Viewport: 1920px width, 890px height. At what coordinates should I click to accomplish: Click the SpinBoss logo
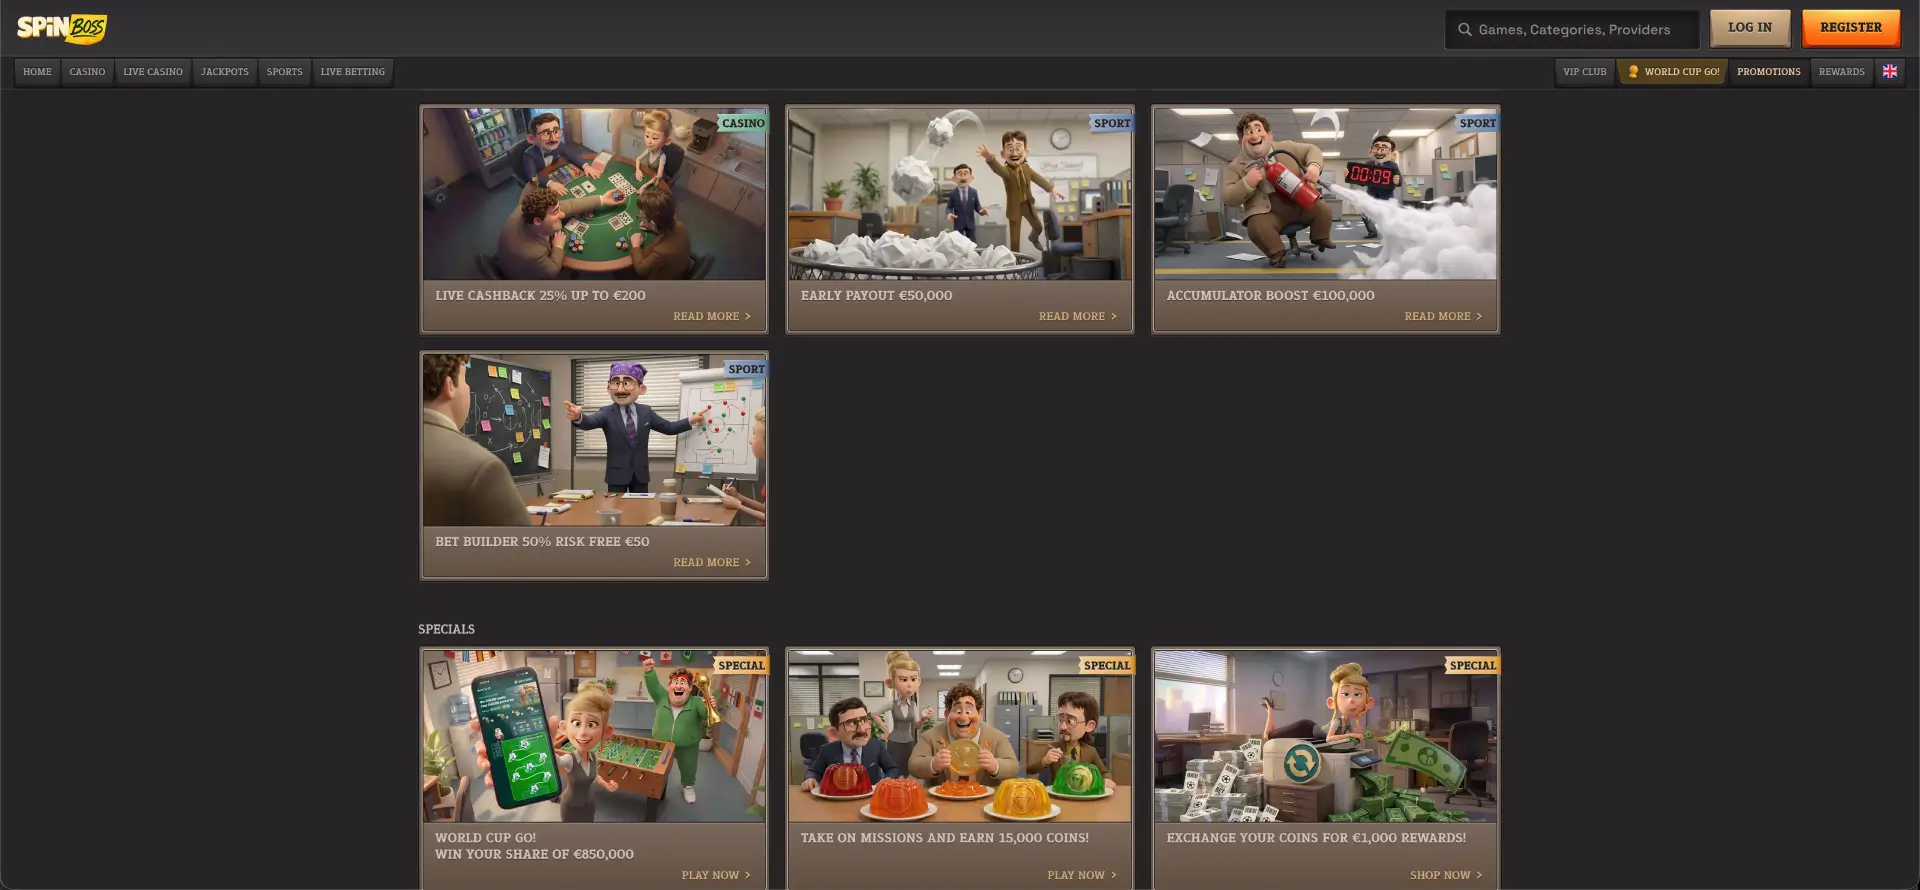pos(62,29)
